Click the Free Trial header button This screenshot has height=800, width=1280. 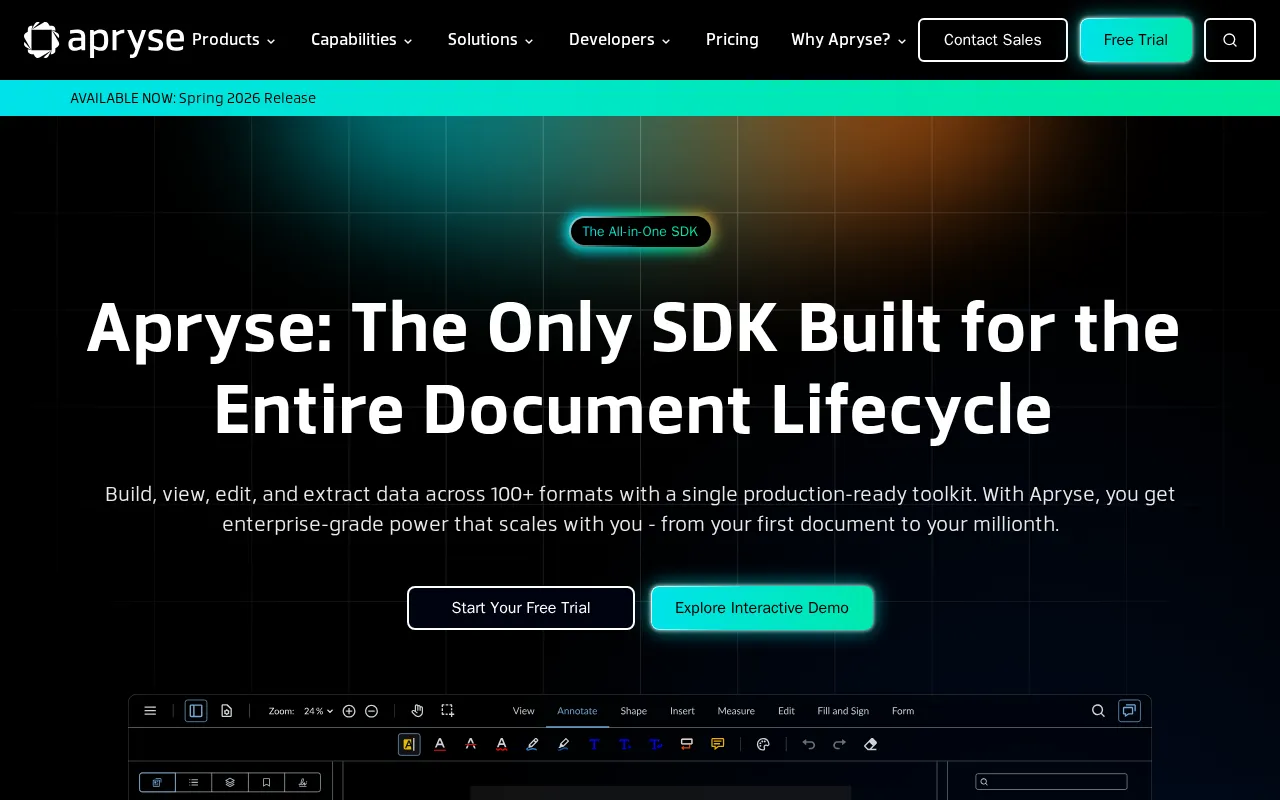[1136, 40]
